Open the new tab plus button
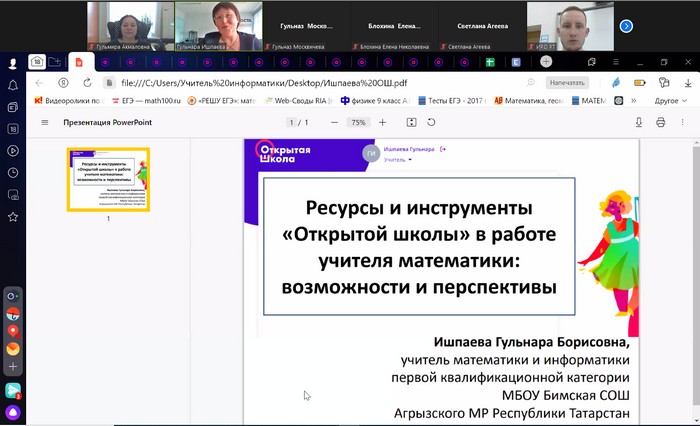700x426 pixels. (546, 62)
